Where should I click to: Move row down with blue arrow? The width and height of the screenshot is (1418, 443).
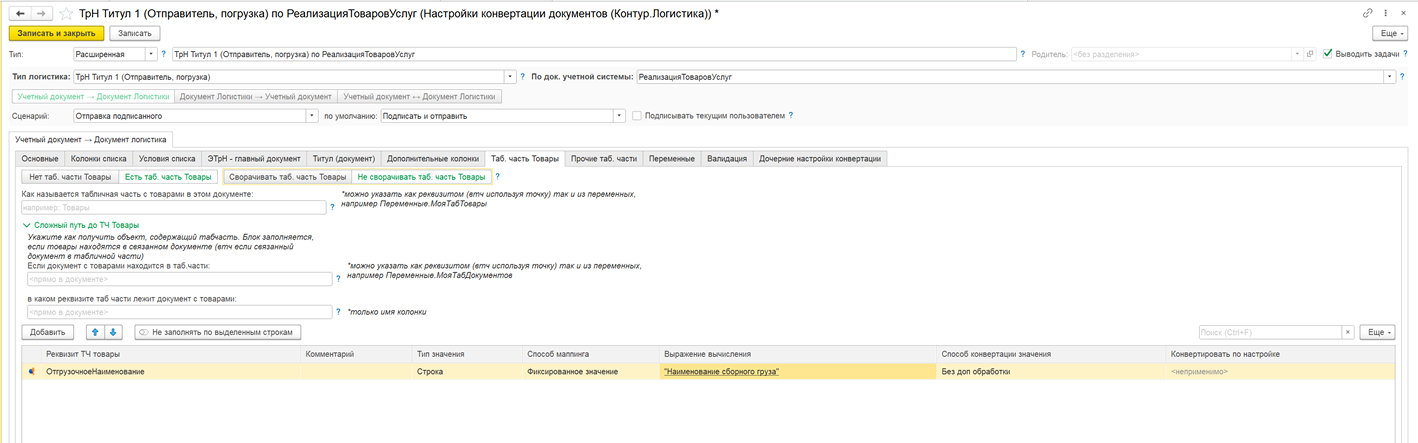point(113,332)
